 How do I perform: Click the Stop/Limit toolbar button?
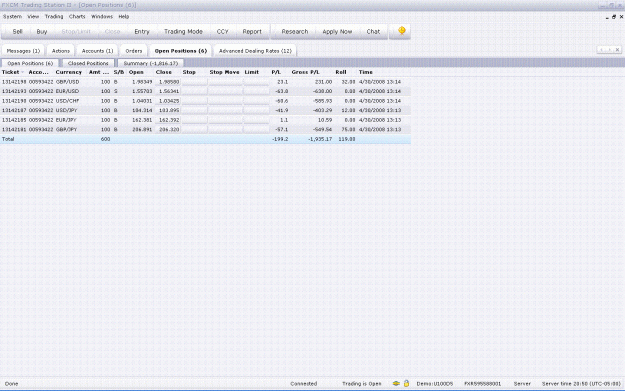pos(76,31)
